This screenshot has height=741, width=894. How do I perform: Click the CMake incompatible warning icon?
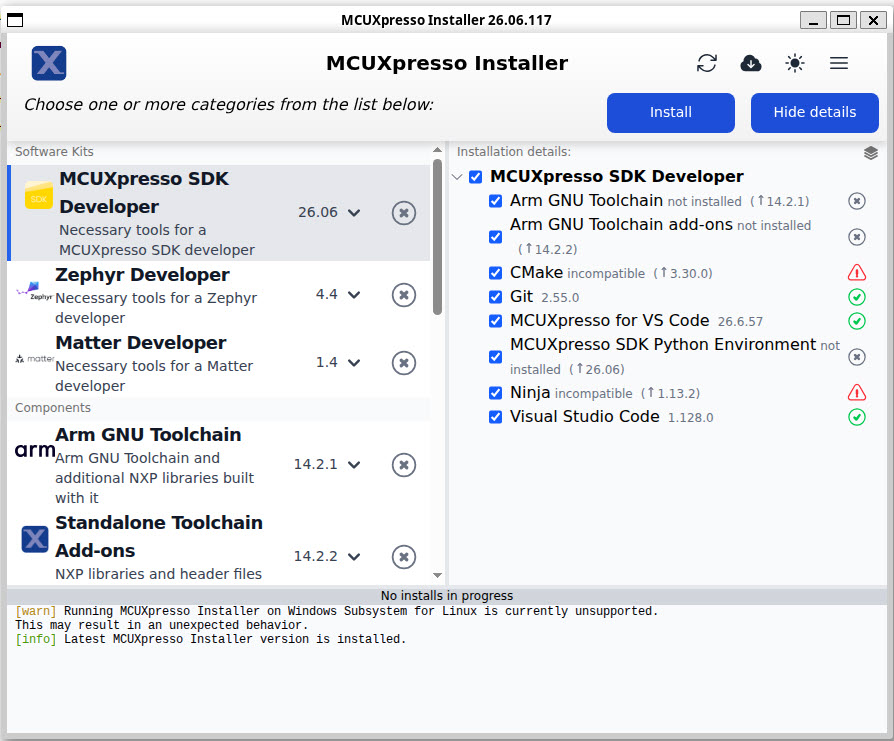[x=856, y=273]
